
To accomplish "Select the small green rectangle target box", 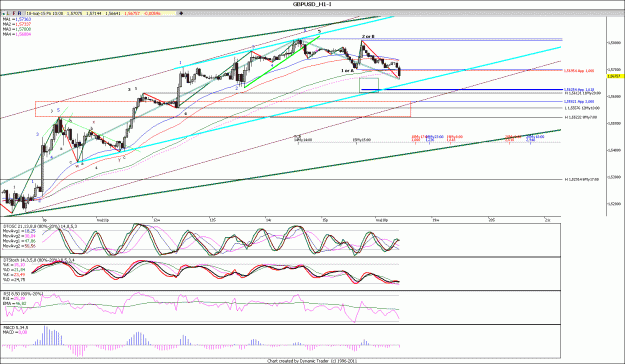I will [x=369, y=85].
